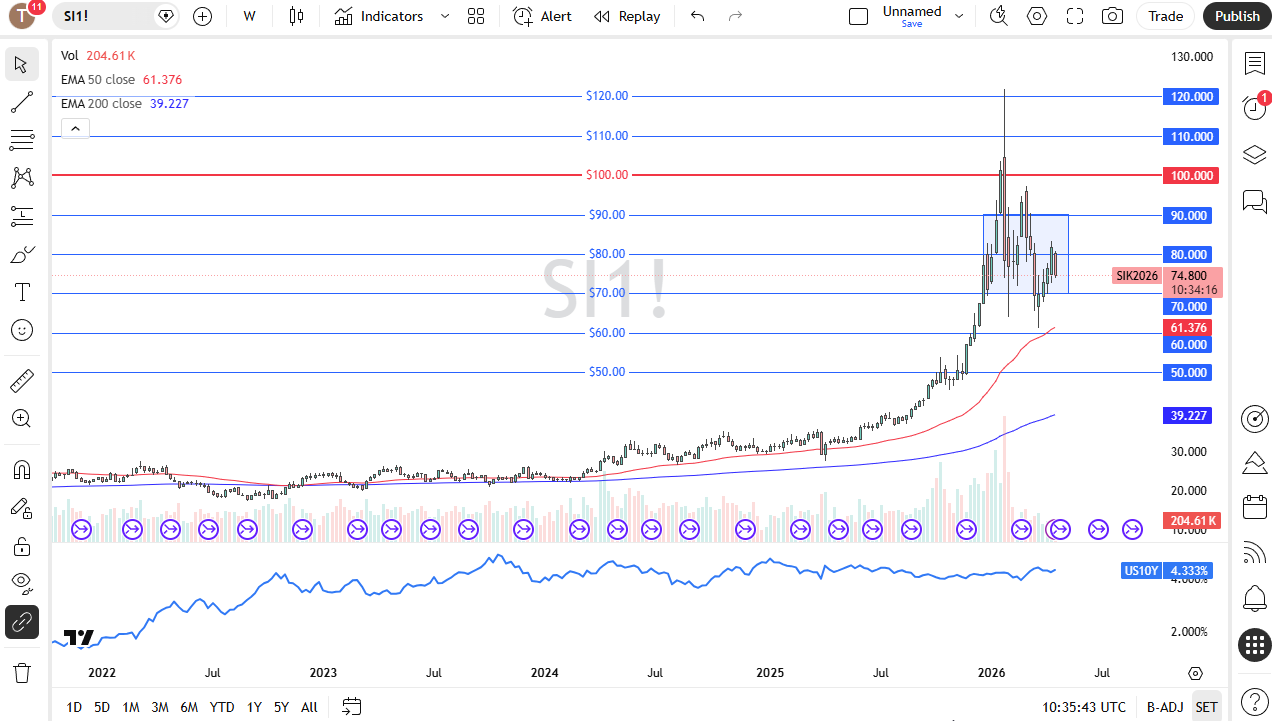Toggle B-ADJ back-adjustment setting
Image resolution: width=1272 pixels, height=721 pixels.
coord(1163,707)
